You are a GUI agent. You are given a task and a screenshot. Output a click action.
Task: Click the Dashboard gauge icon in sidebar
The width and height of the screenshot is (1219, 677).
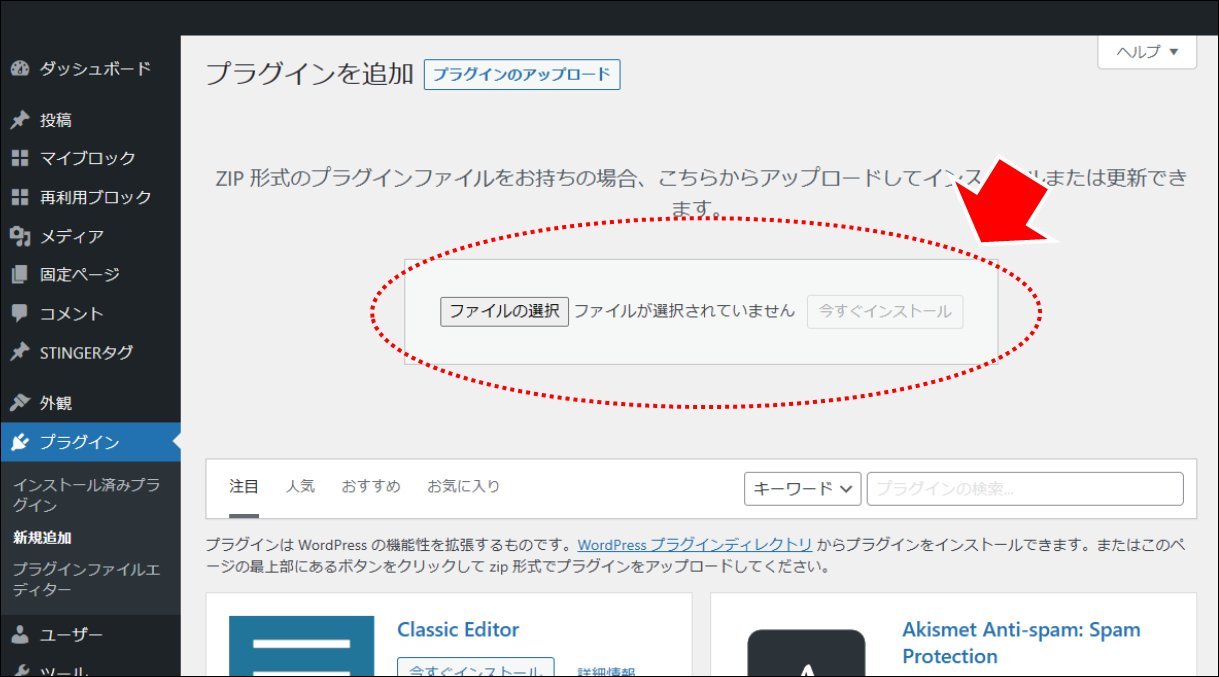coord(19,69)
